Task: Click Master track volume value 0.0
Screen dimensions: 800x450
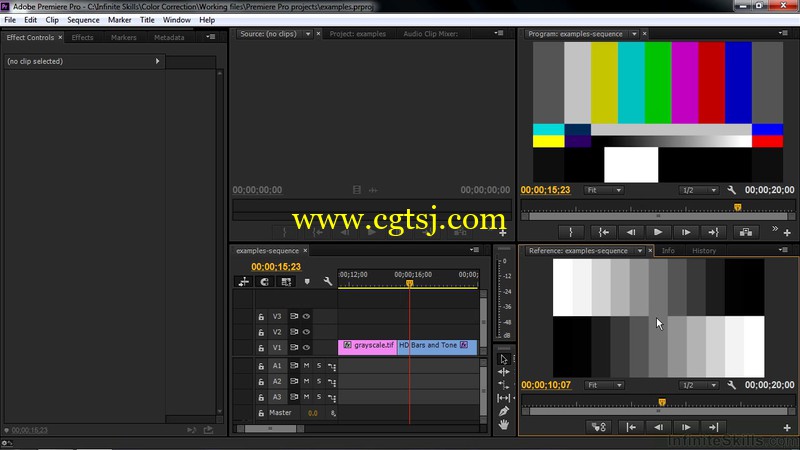Action: click(313, 413)
